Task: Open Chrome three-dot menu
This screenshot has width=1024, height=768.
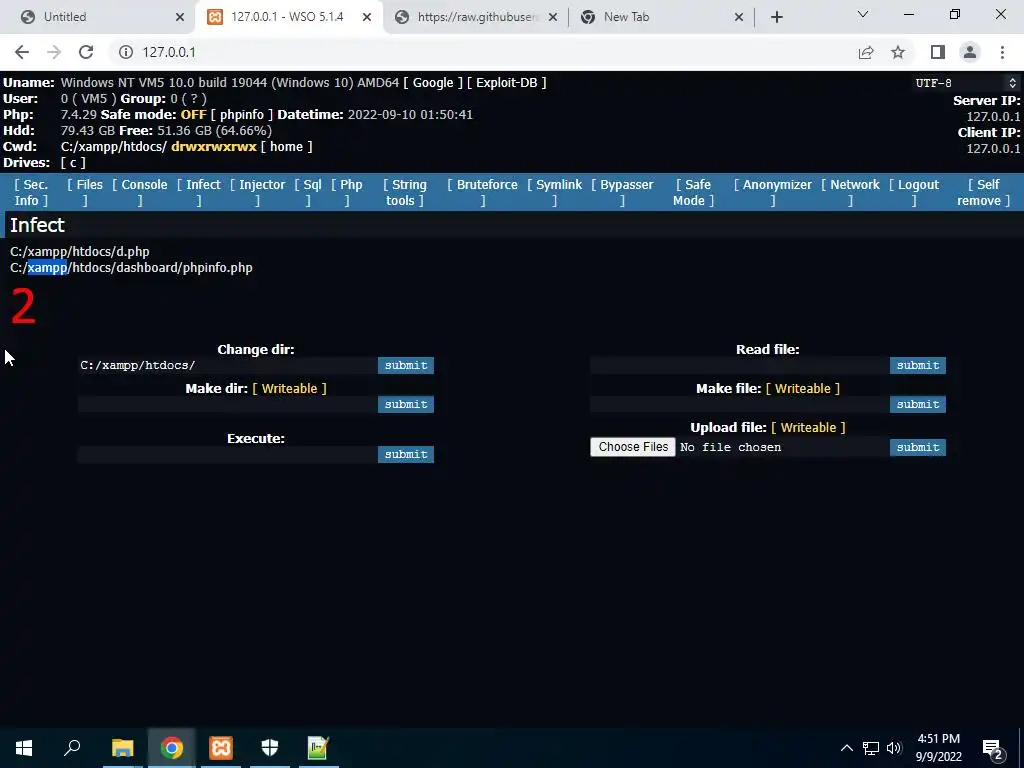Action: pos(1002,52)
